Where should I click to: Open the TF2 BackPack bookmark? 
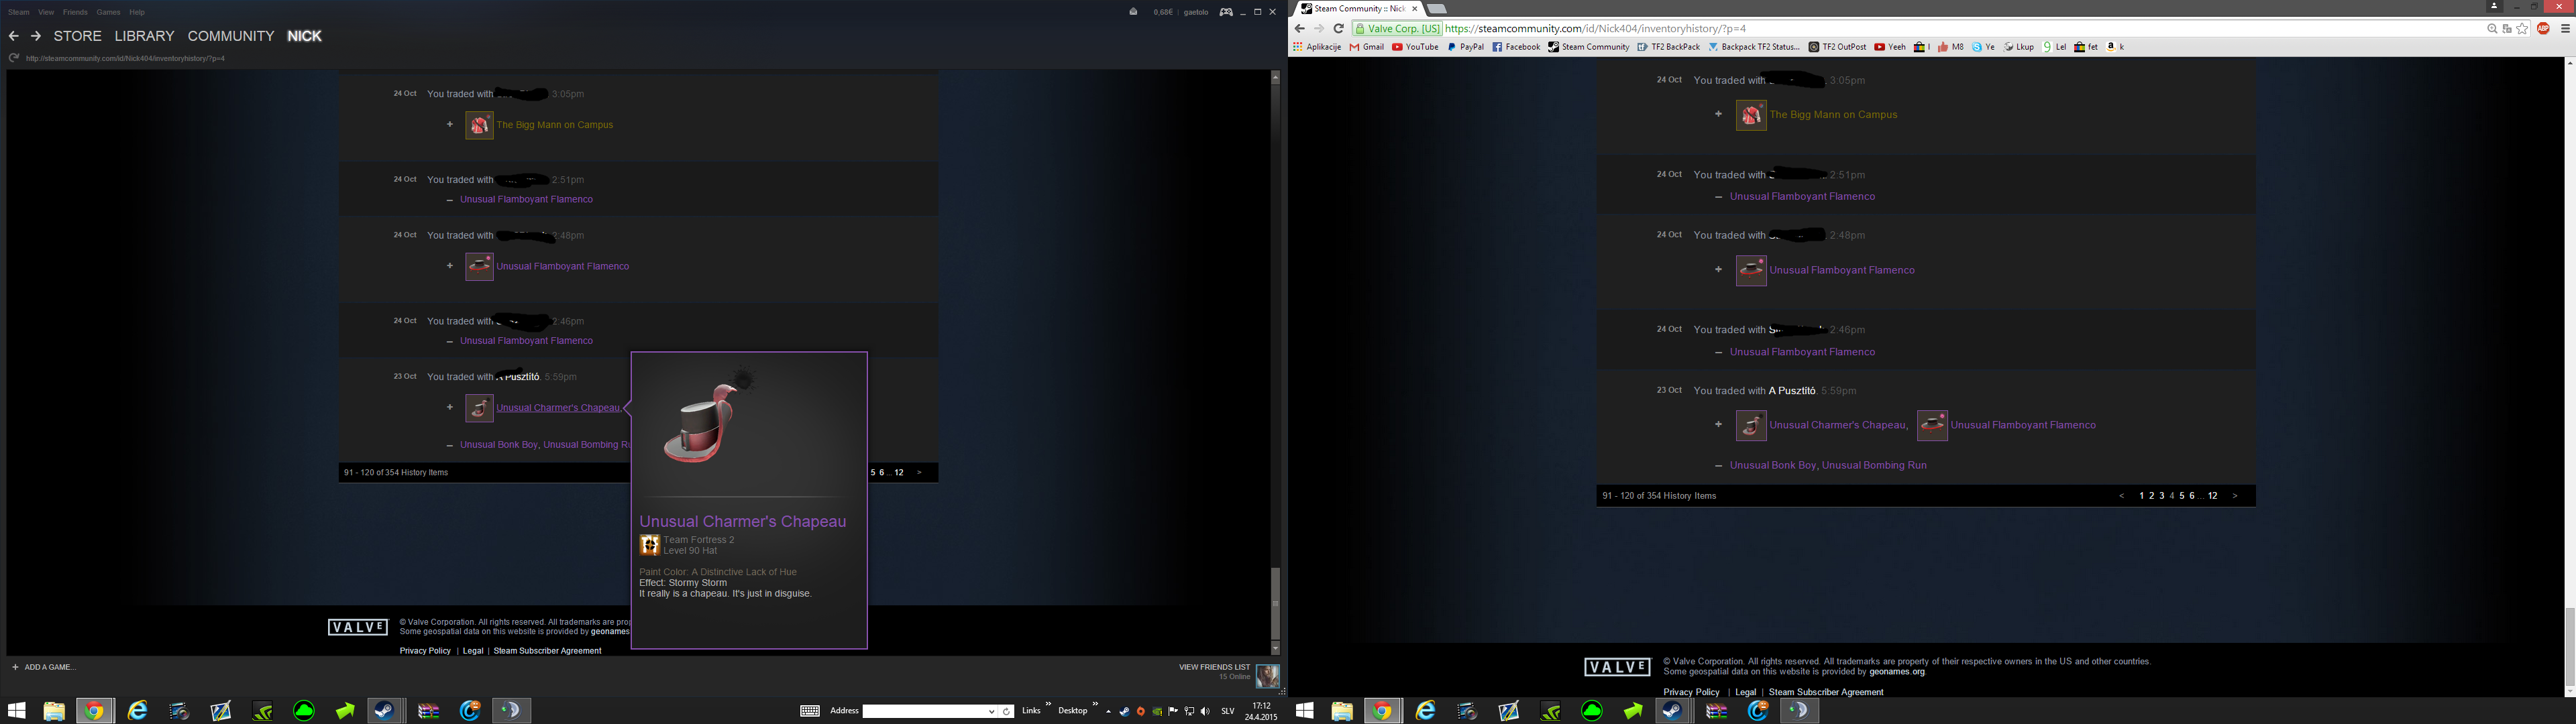pyautogui.click(x=1669, y=47)
